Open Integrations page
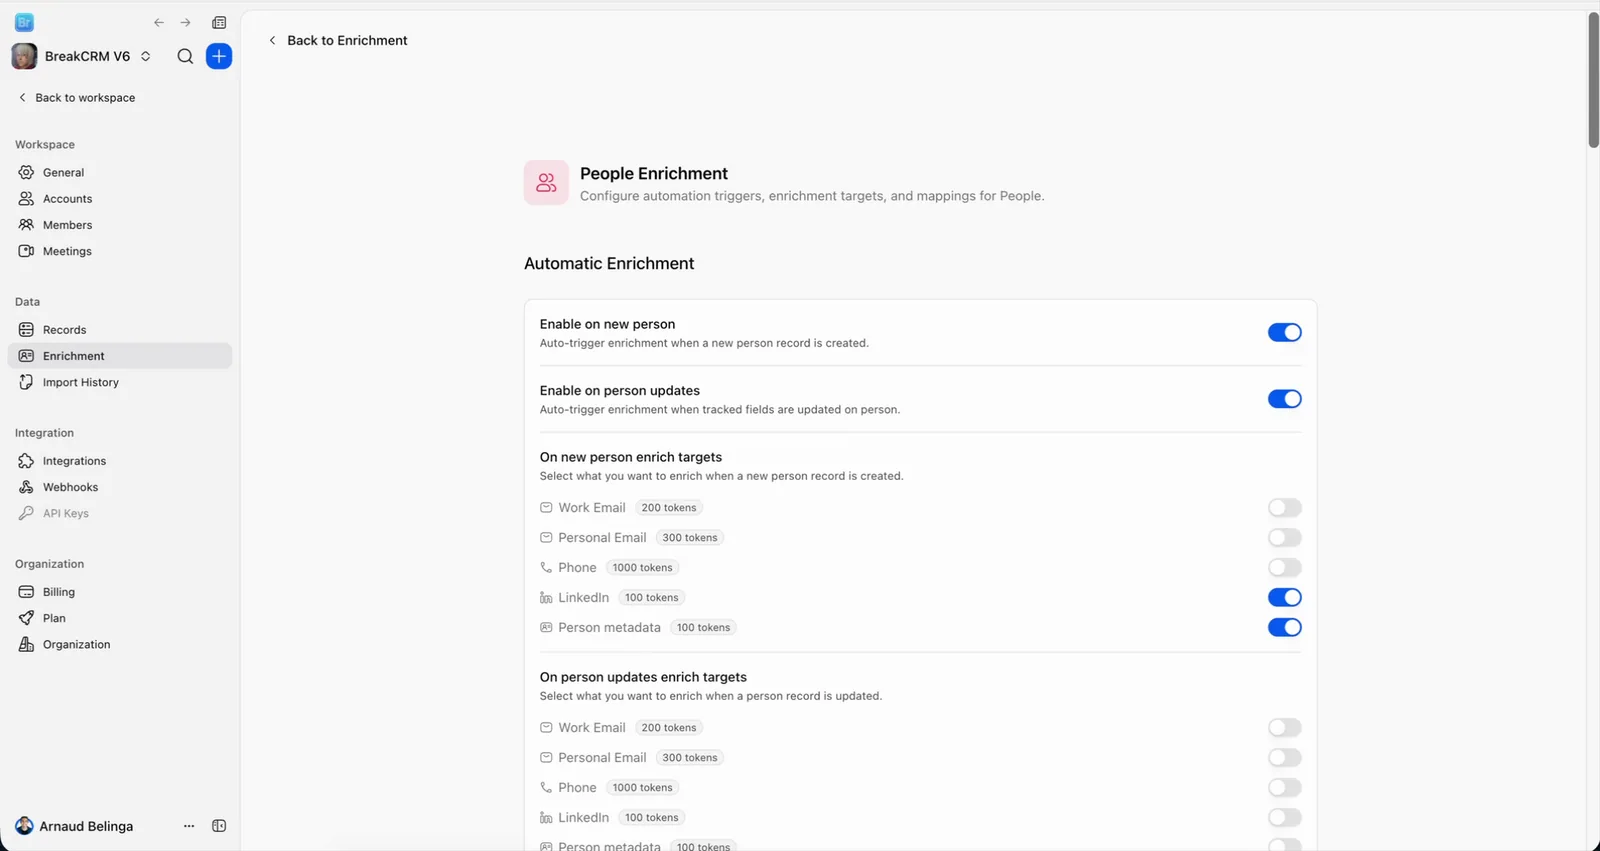Screen dimensions: 1600x851 click(120, 461)
